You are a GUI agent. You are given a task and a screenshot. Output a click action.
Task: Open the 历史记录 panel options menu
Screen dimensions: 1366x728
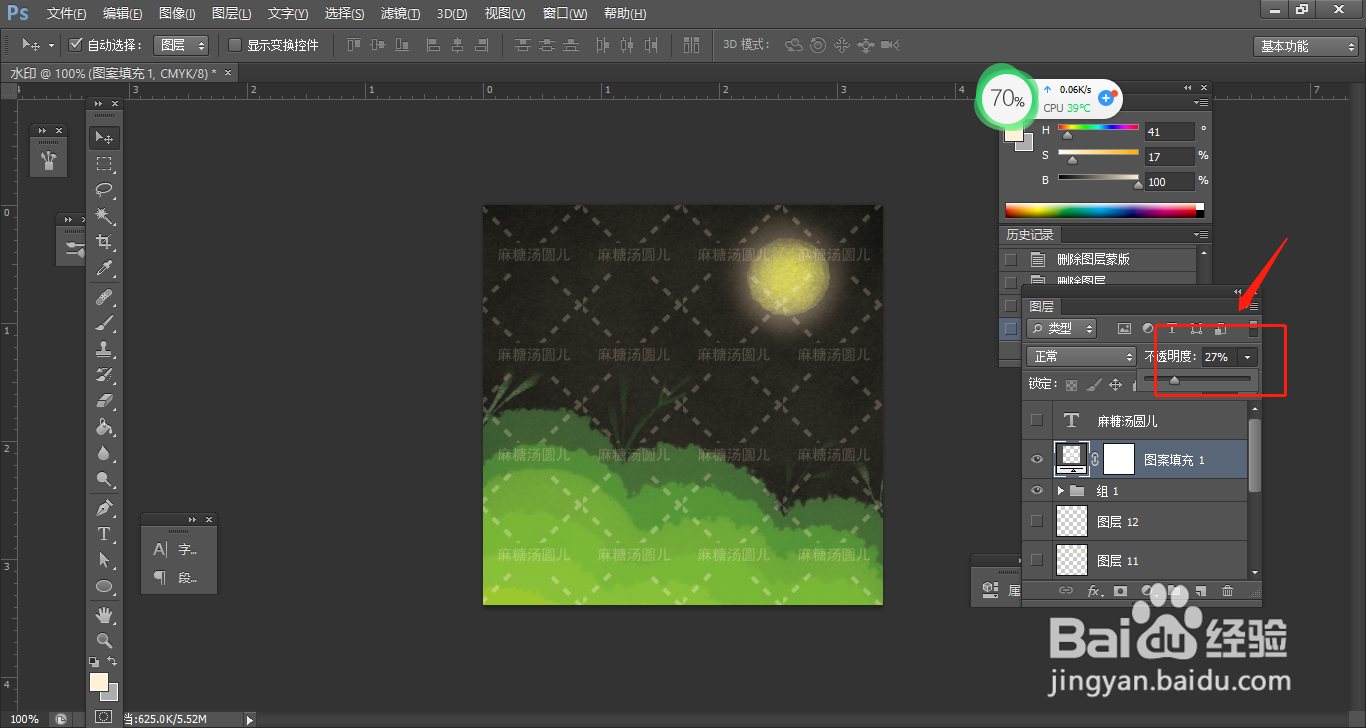tap(1200, 234)
